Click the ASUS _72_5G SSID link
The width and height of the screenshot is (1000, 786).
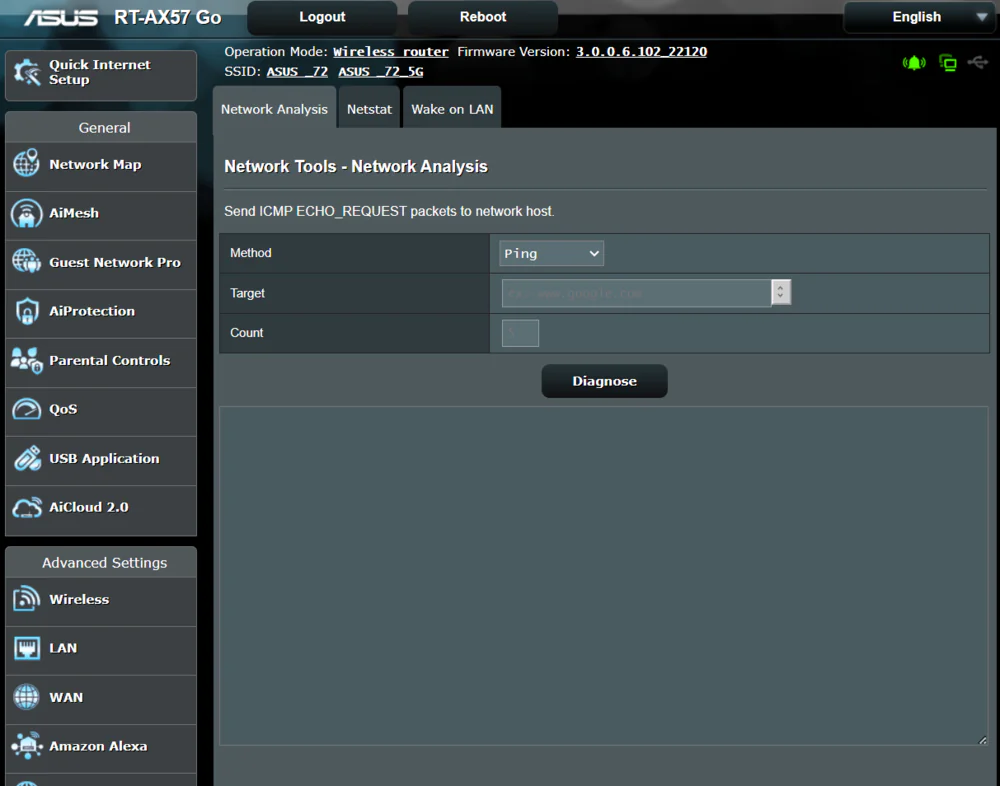point(381,71)
